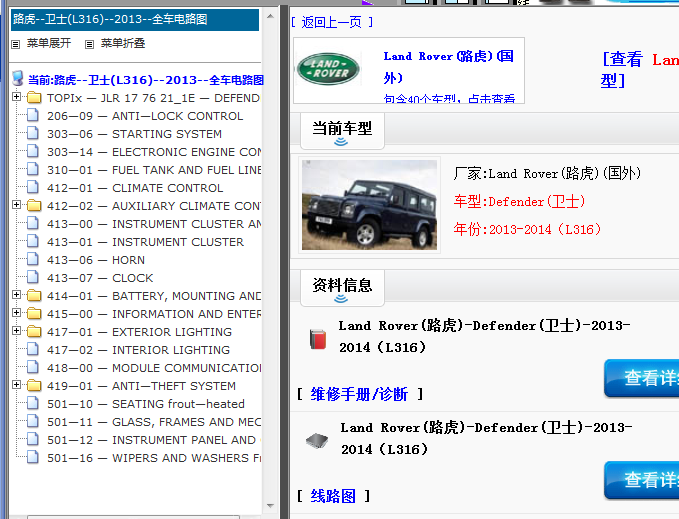The image size is (679, 519).
Task: Click document icon for 417-02 INTERIOR LIGHTING
Action: (x=32, y=349)
